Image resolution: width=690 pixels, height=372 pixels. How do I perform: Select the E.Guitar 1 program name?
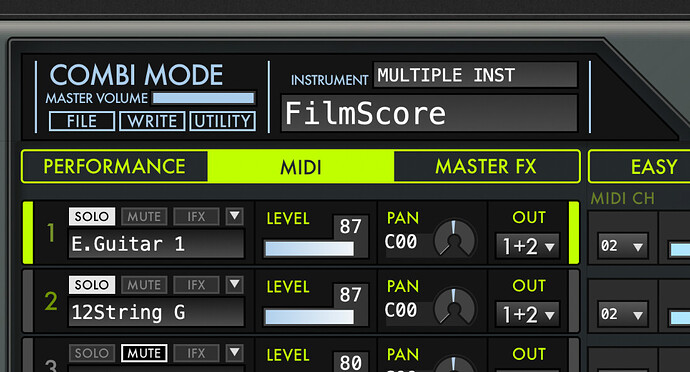[156, 244]
